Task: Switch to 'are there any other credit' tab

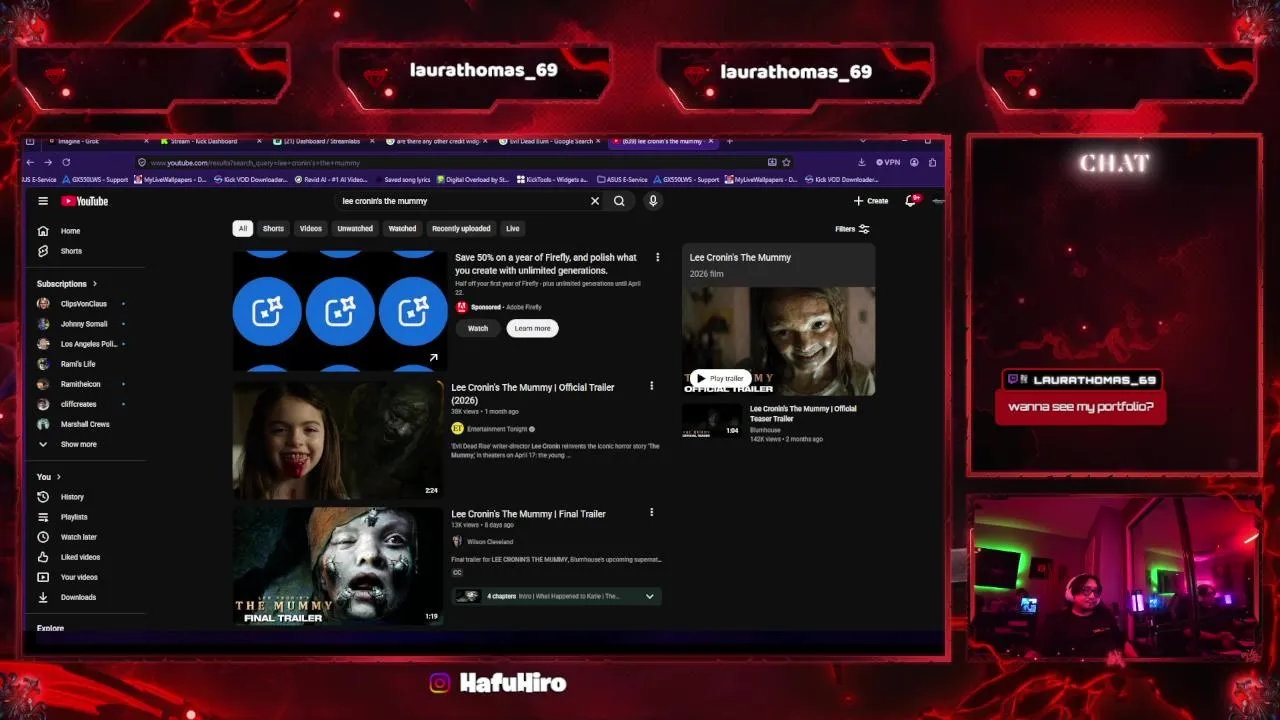Action: [x=431, y=141]
